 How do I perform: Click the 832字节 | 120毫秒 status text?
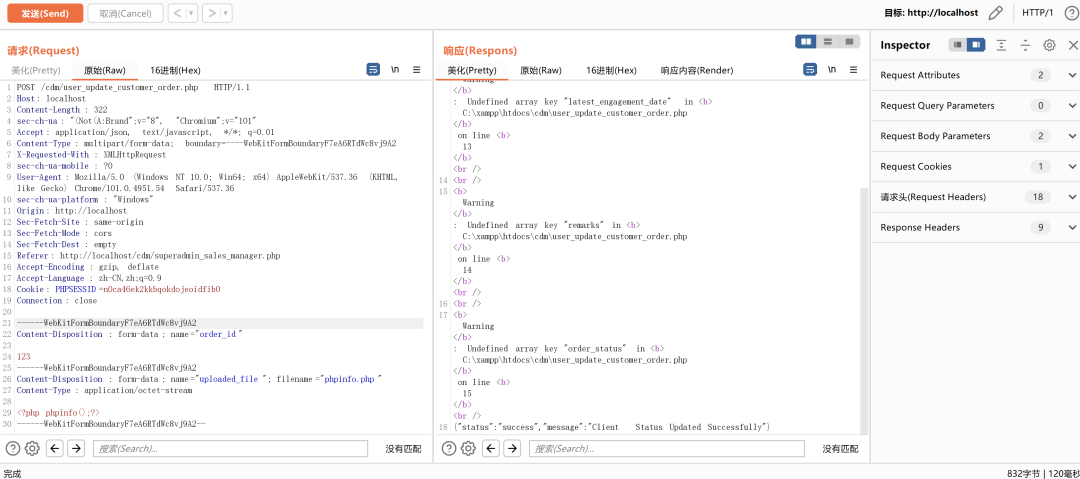click(x=1041, y=473)
